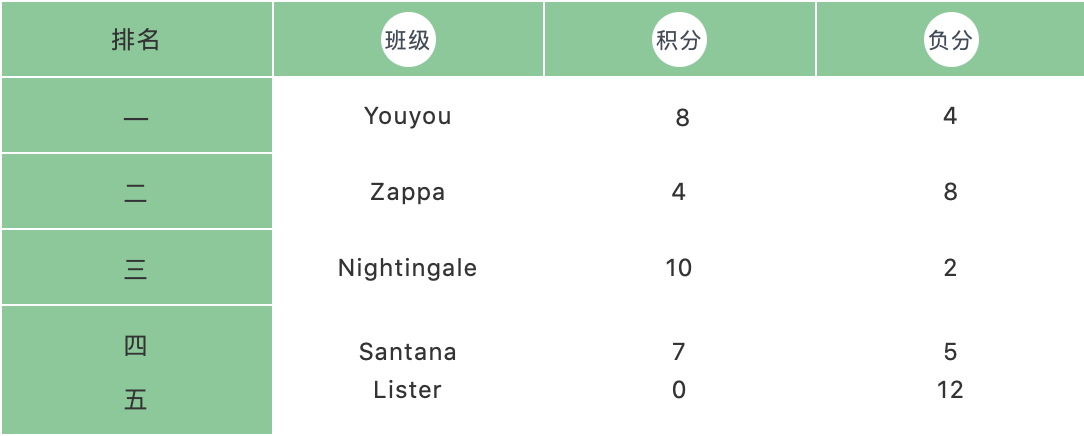Click Youyou's 积分 value 8
The width and height of the screenshot is (1084, 436).
click(682, 118)
